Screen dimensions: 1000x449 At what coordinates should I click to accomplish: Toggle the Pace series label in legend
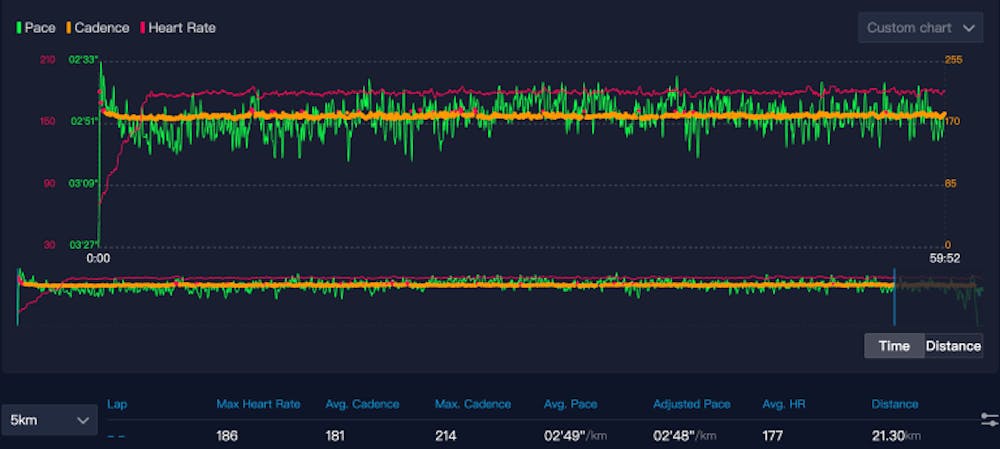(40, 28)
